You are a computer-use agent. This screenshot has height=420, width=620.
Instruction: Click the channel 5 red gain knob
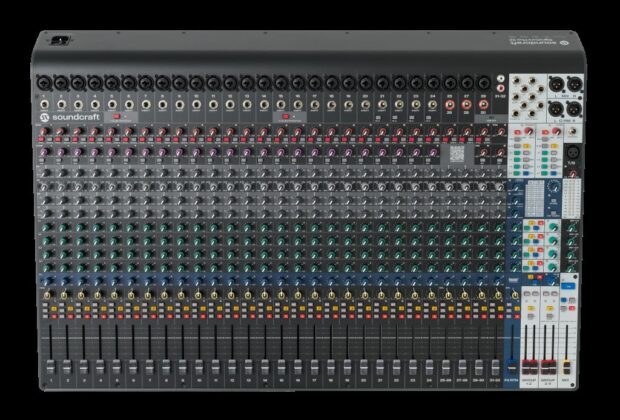111,131
